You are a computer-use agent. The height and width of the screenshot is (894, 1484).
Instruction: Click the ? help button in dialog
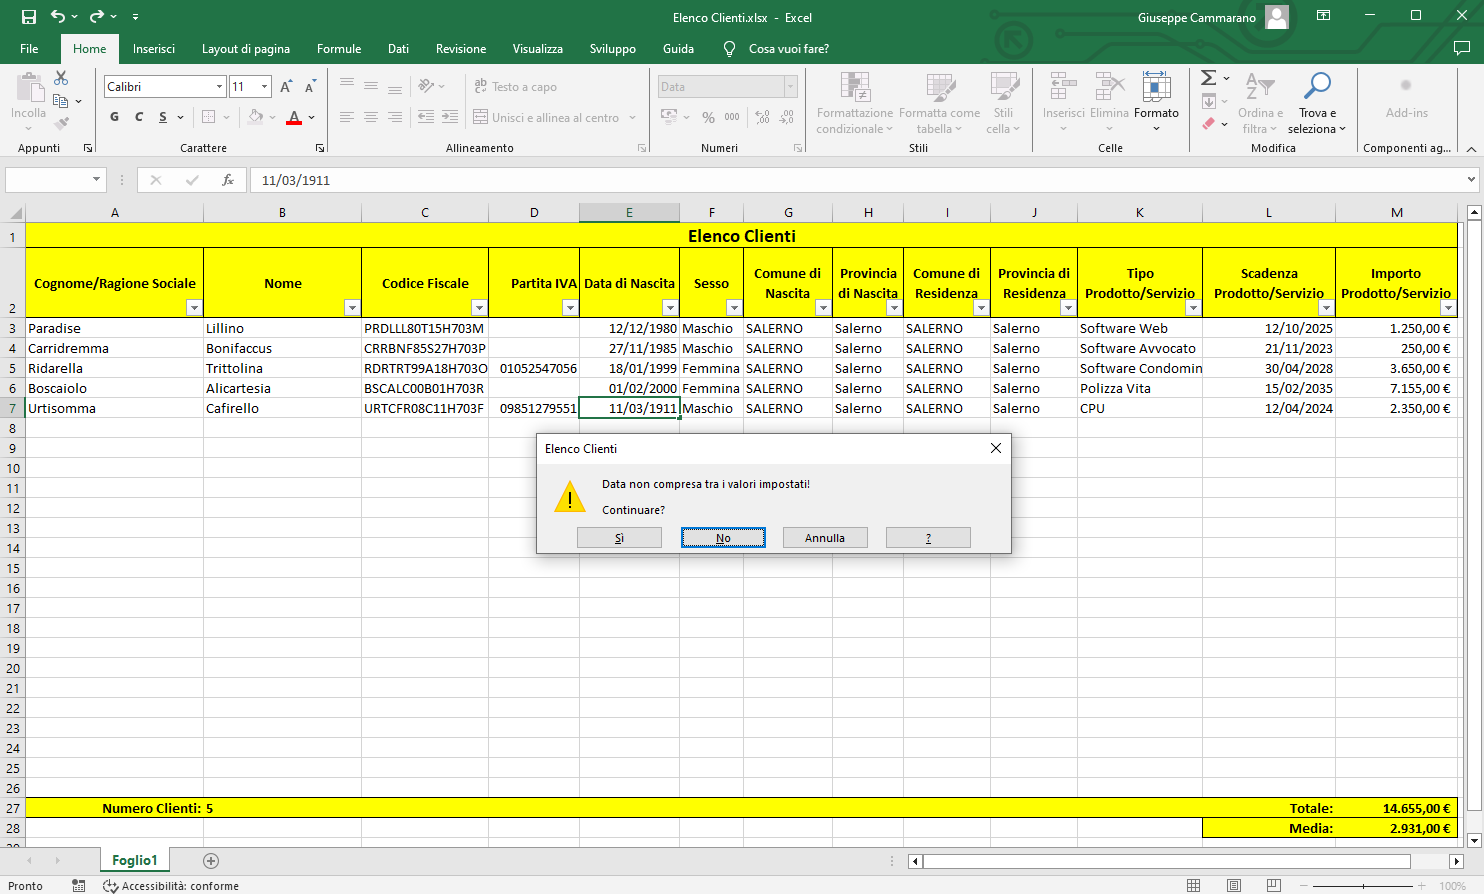[x=928, y=538]
